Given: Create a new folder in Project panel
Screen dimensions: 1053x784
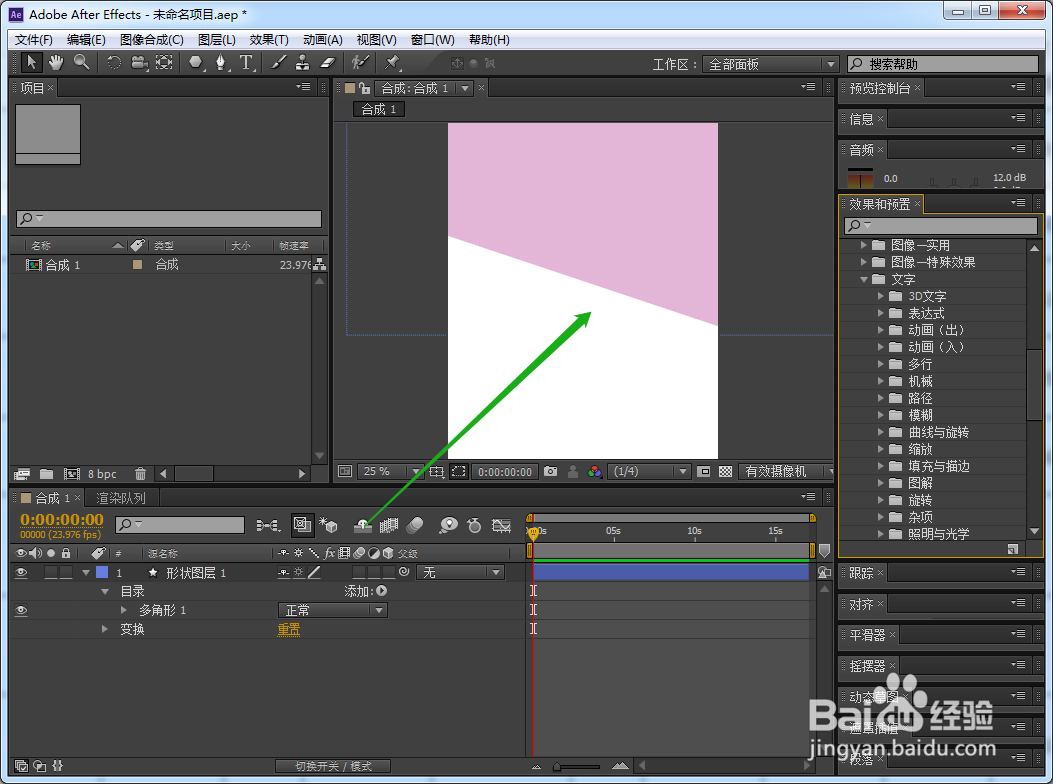Looking at the screenshot, I should (x=46, y=474).
